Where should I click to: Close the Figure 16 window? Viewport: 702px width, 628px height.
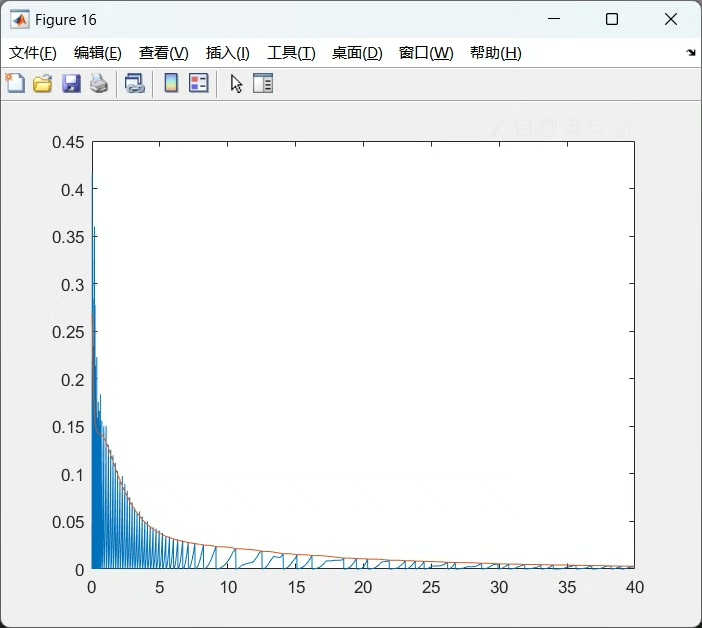point(671,19)
